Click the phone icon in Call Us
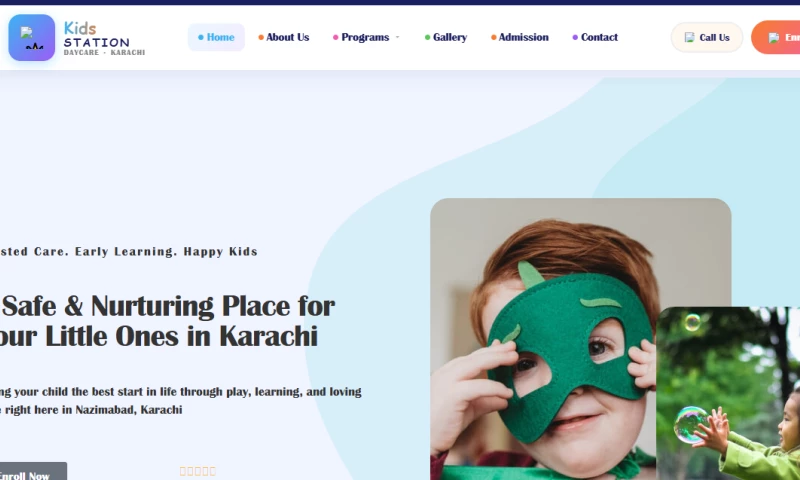Viewport: 800px width, 480px height. click(689, 37)
